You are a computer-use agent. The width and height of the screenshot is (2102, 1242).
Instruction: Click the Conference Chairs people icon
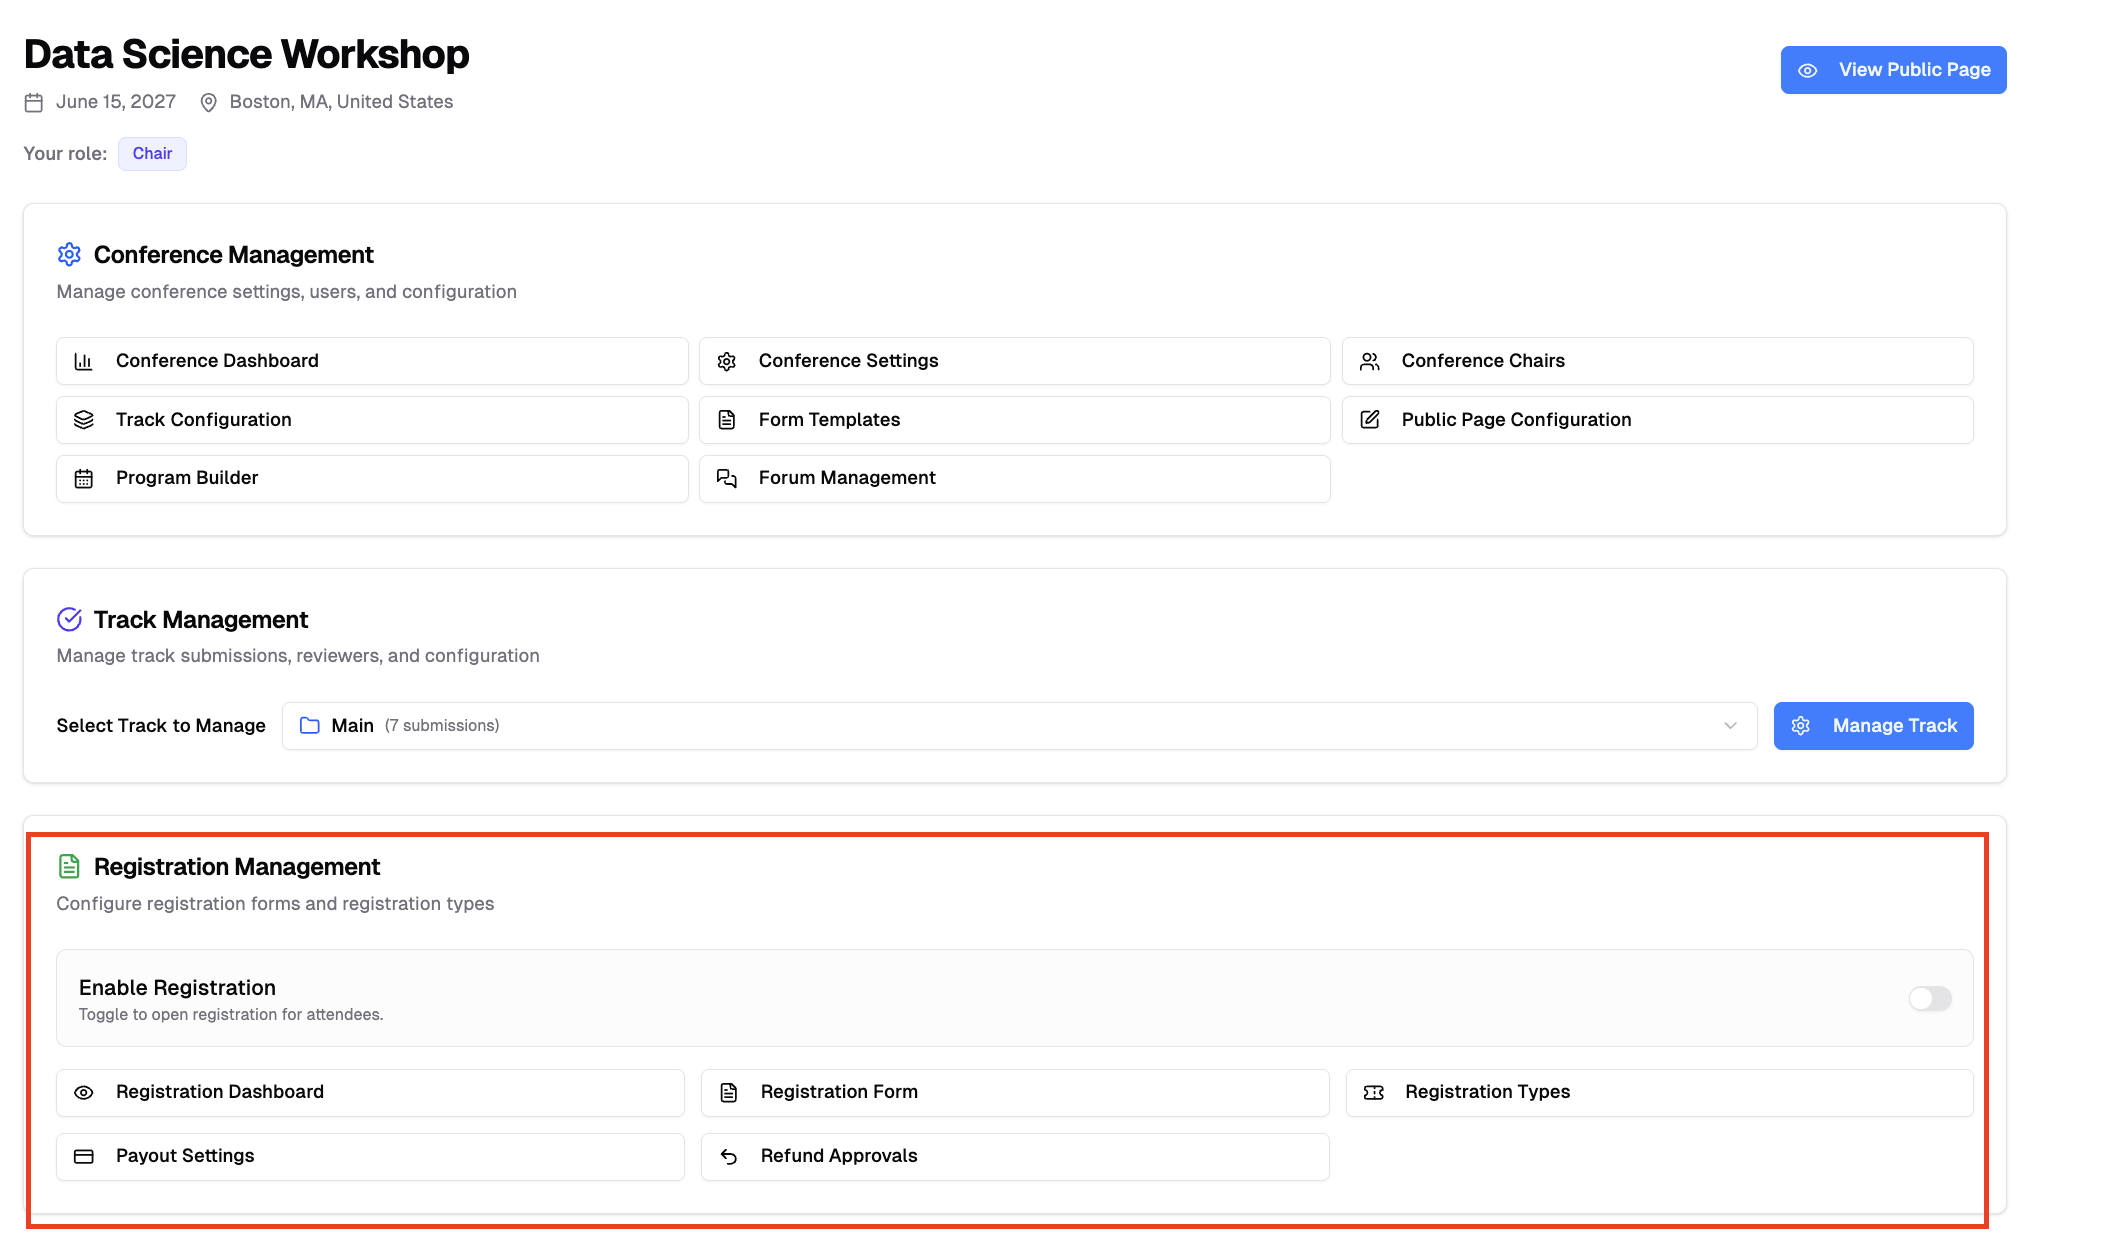tap(1370, 361)
